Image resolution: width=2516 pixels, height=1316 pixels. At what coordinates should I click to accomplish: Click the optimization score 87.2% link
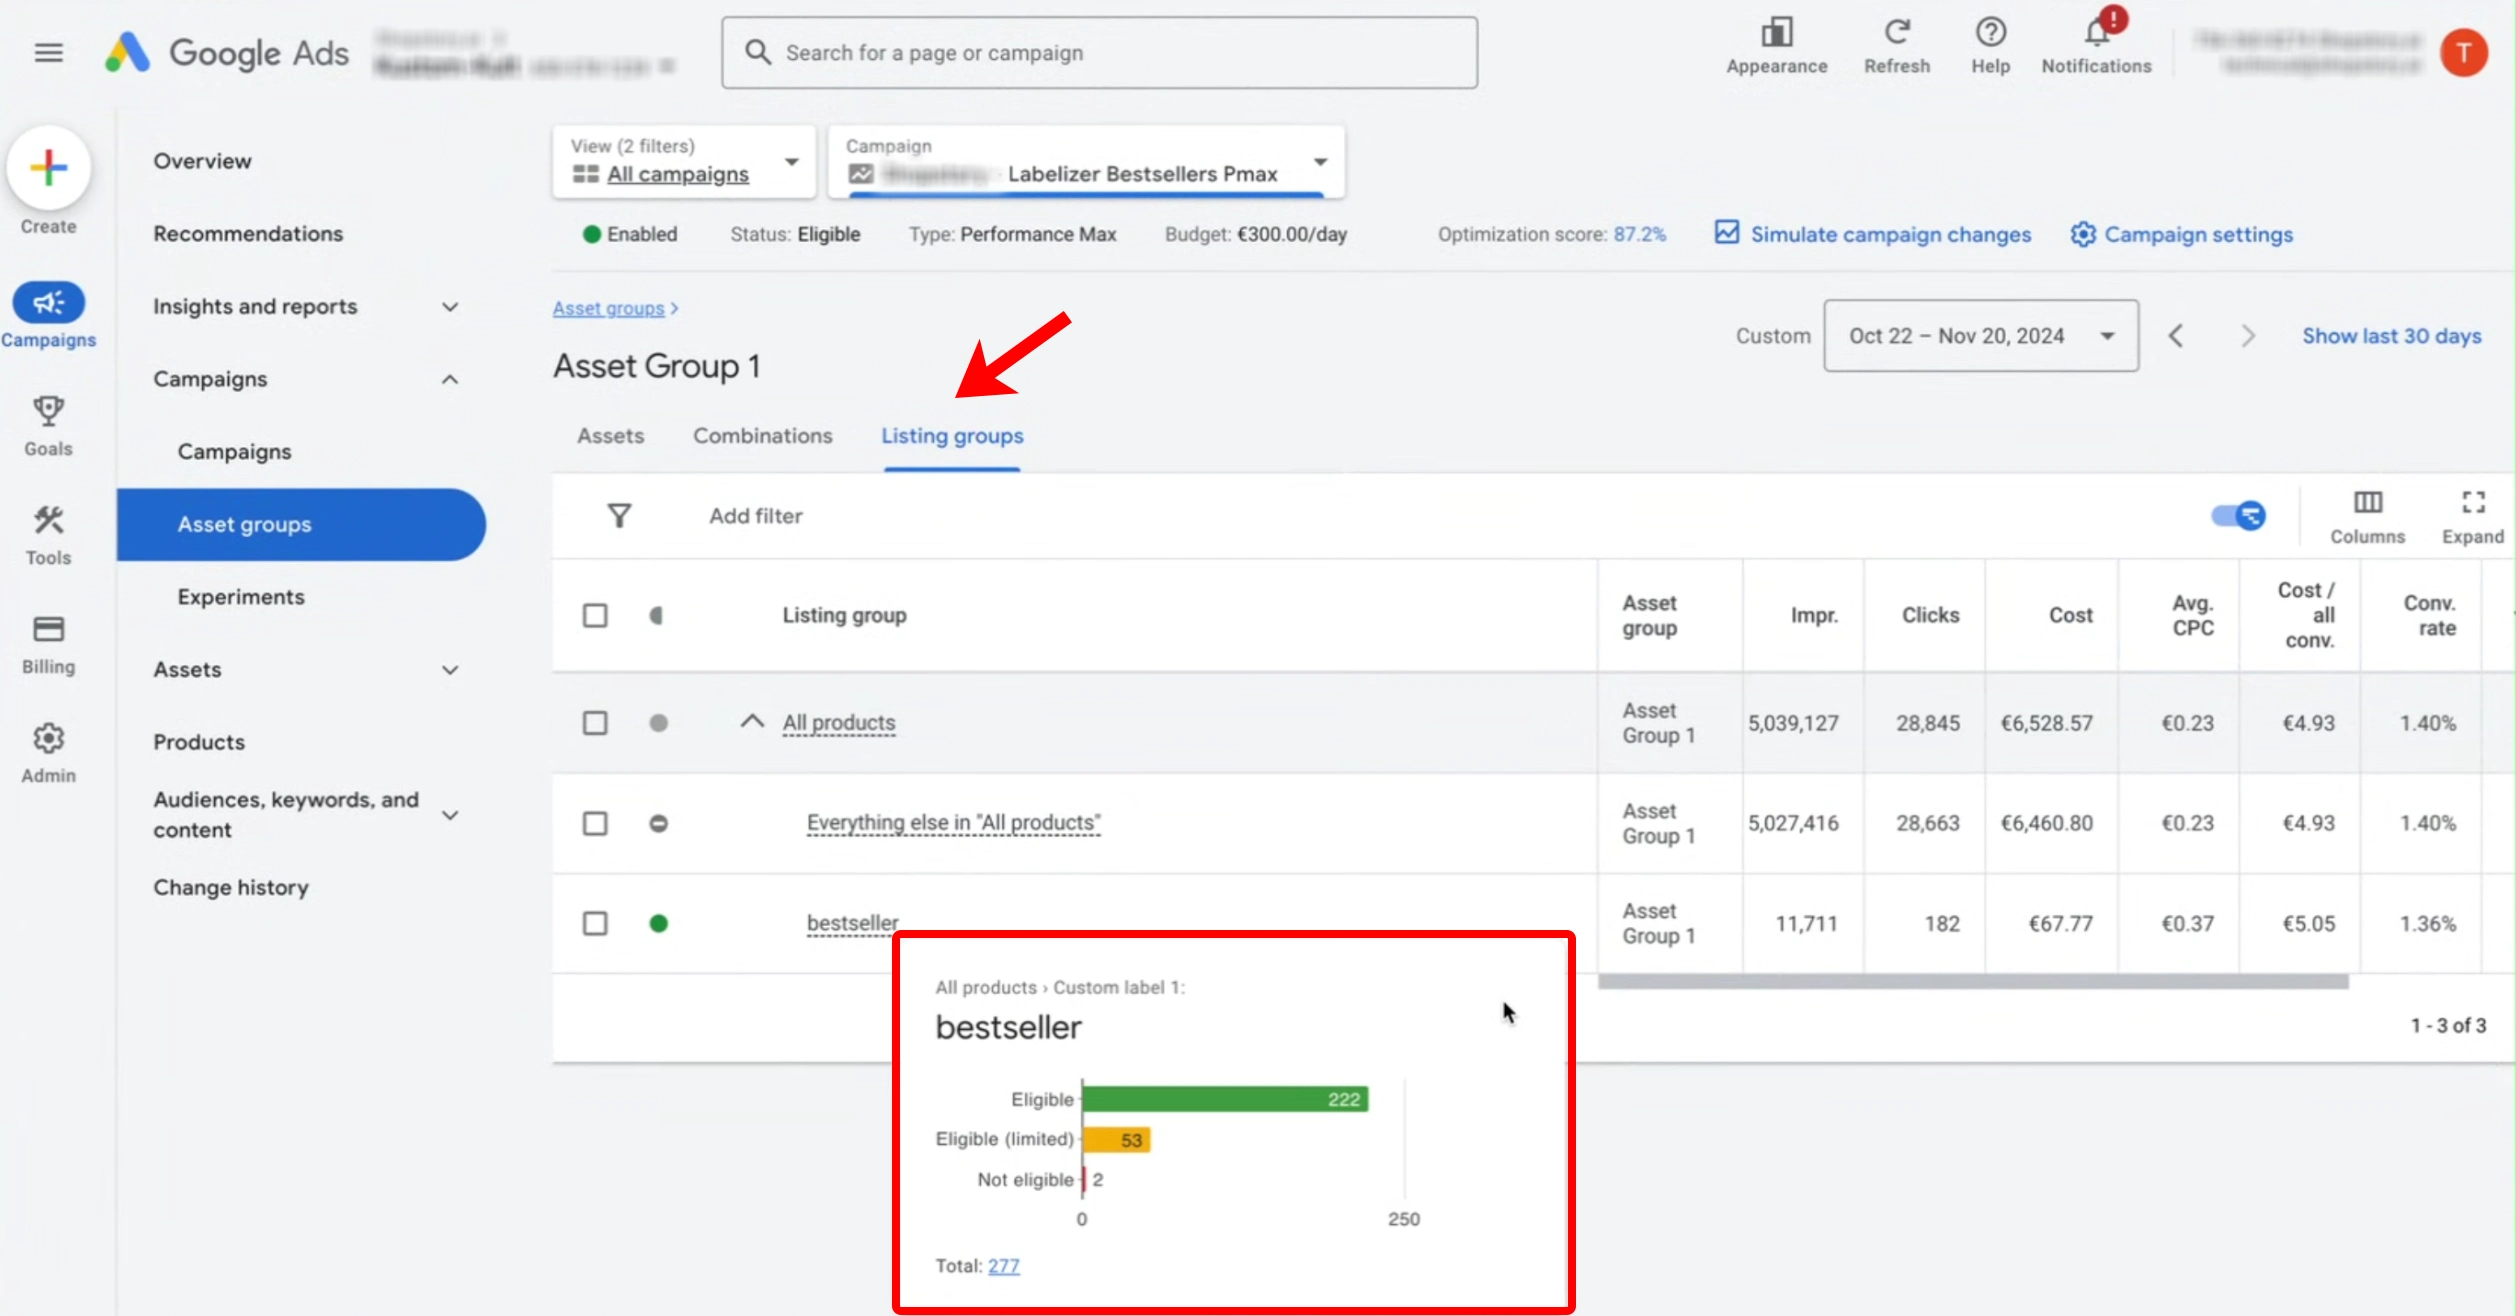[x=1640, y=234]
